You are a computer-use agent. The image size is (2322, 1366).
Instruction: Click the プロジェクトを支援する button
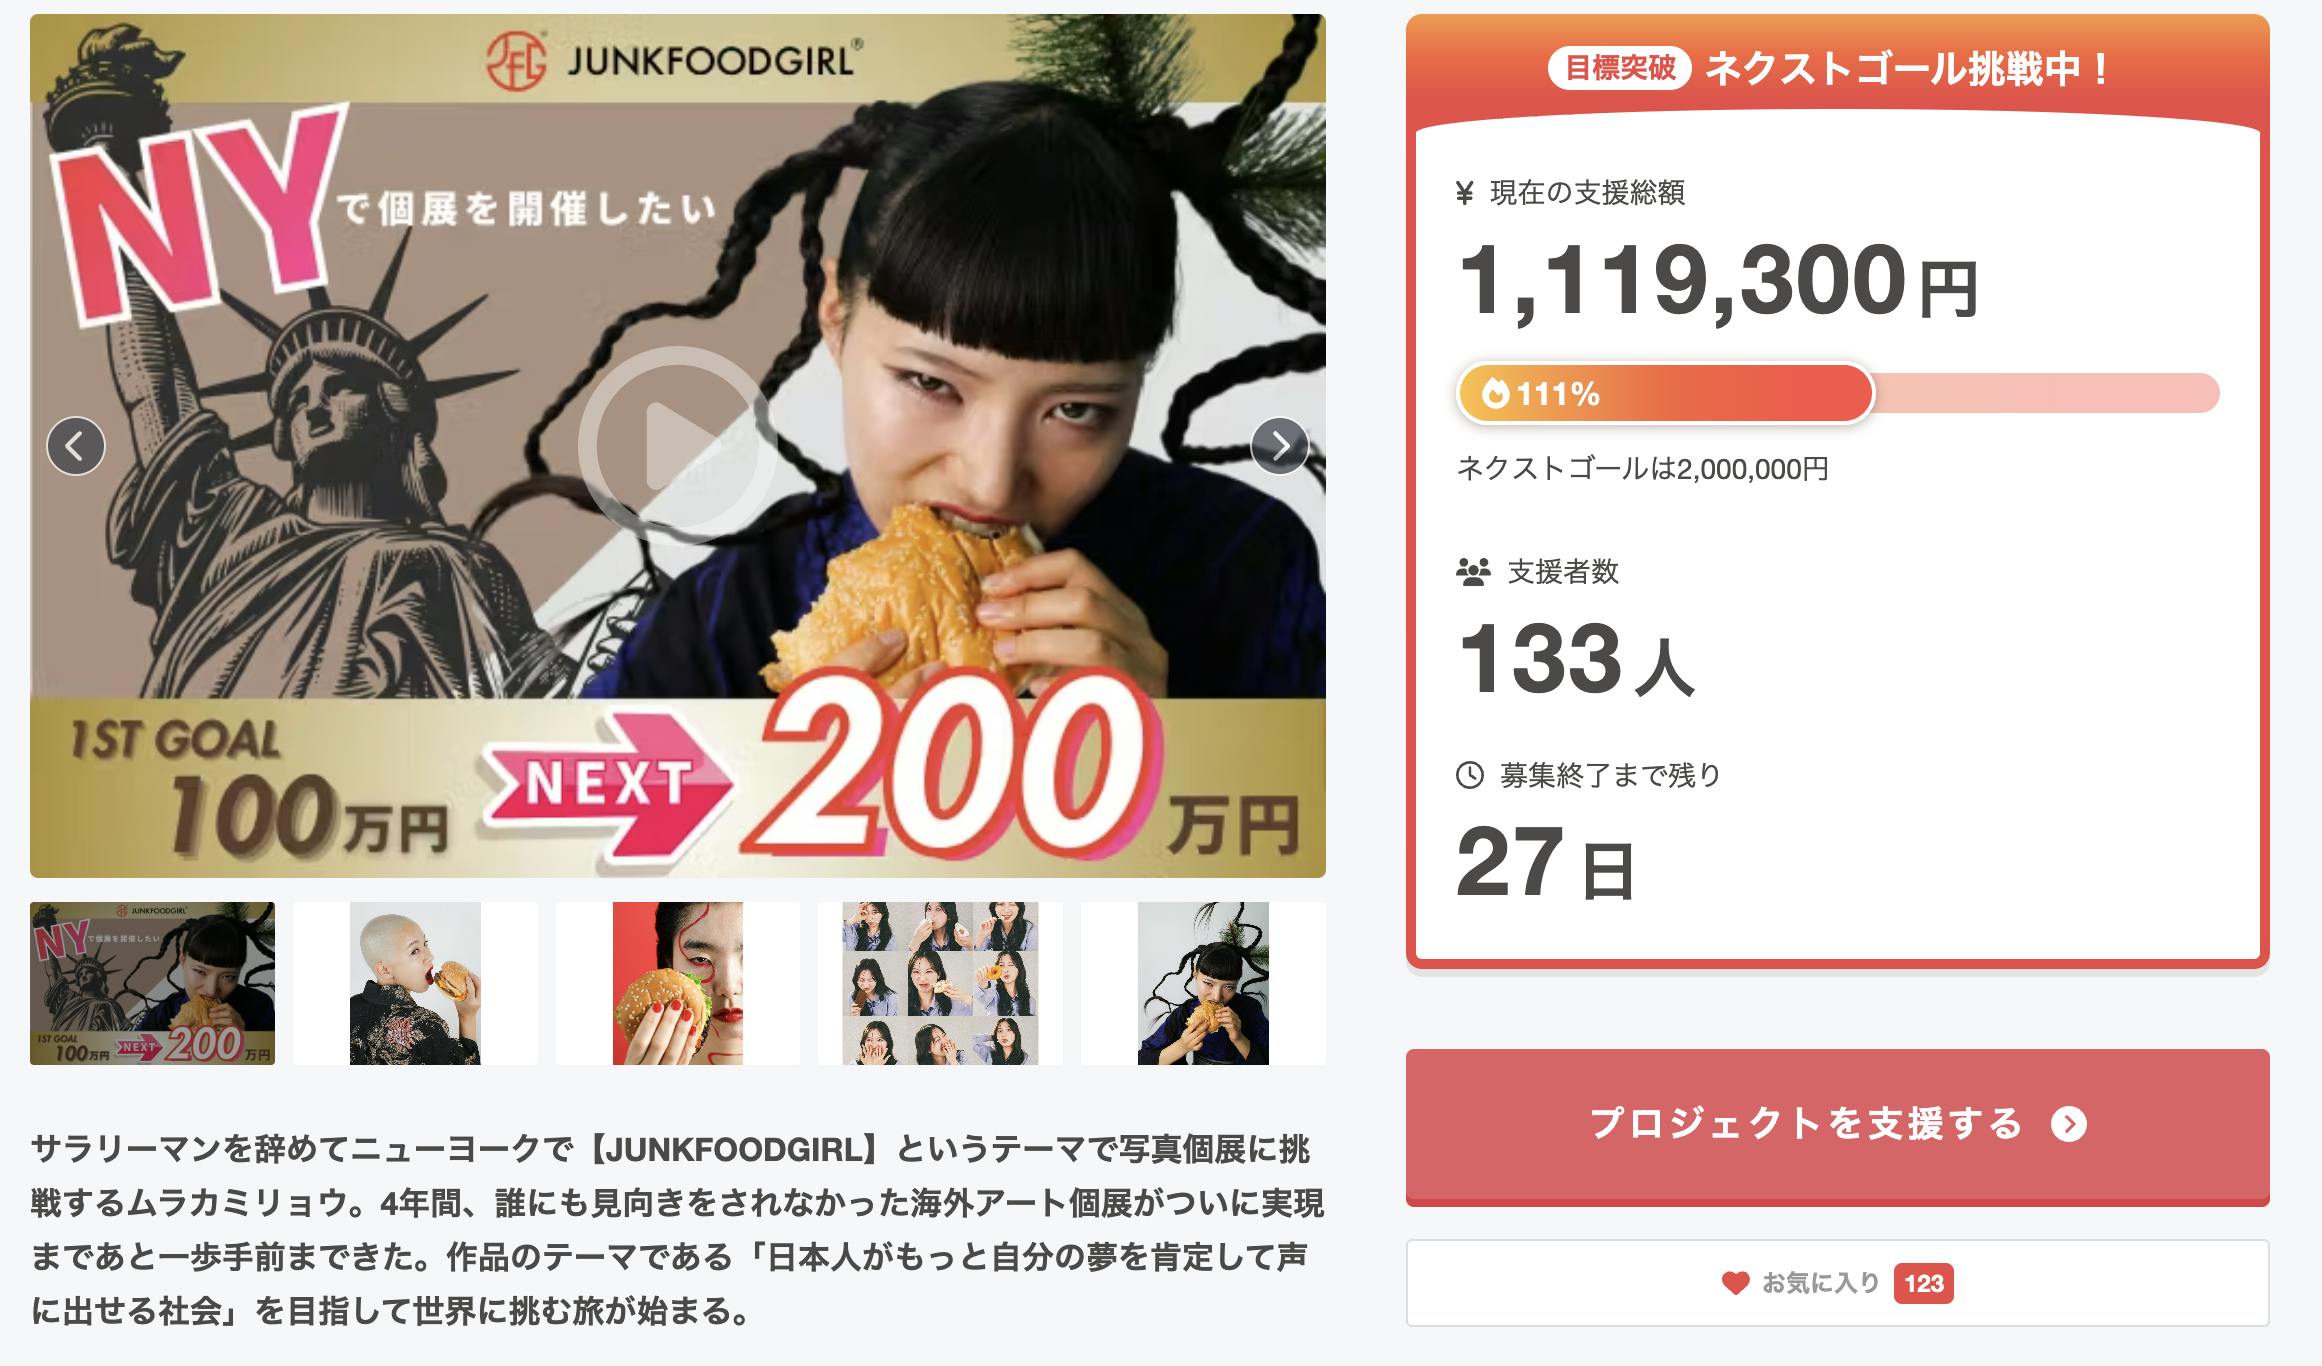pyautogui.click(x=1838, y=1127)
